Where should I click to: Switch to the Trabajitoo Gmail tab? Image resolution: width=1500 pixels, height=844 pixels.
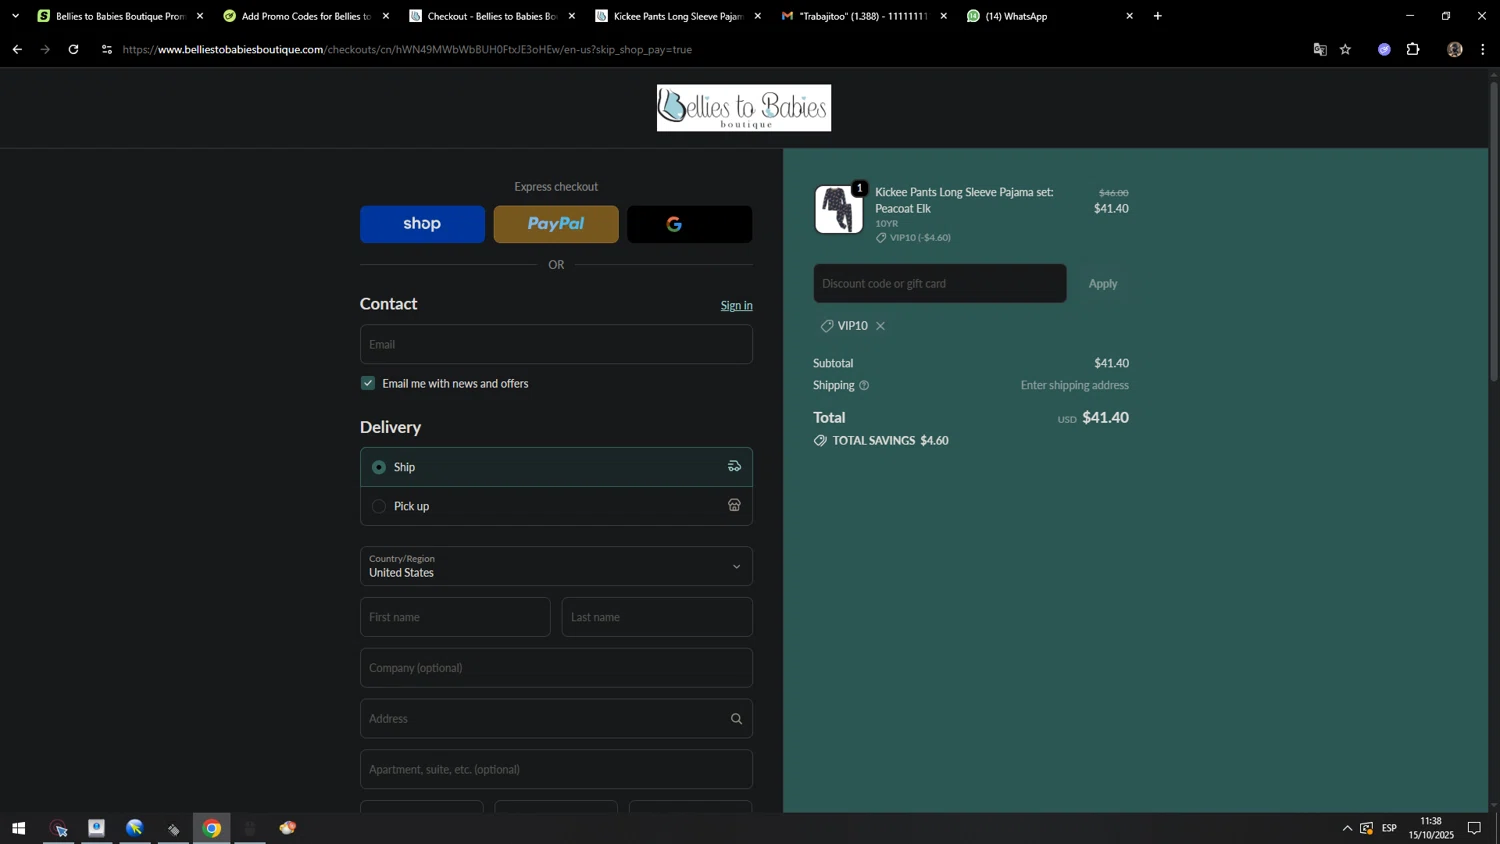(x=862, y=16)
